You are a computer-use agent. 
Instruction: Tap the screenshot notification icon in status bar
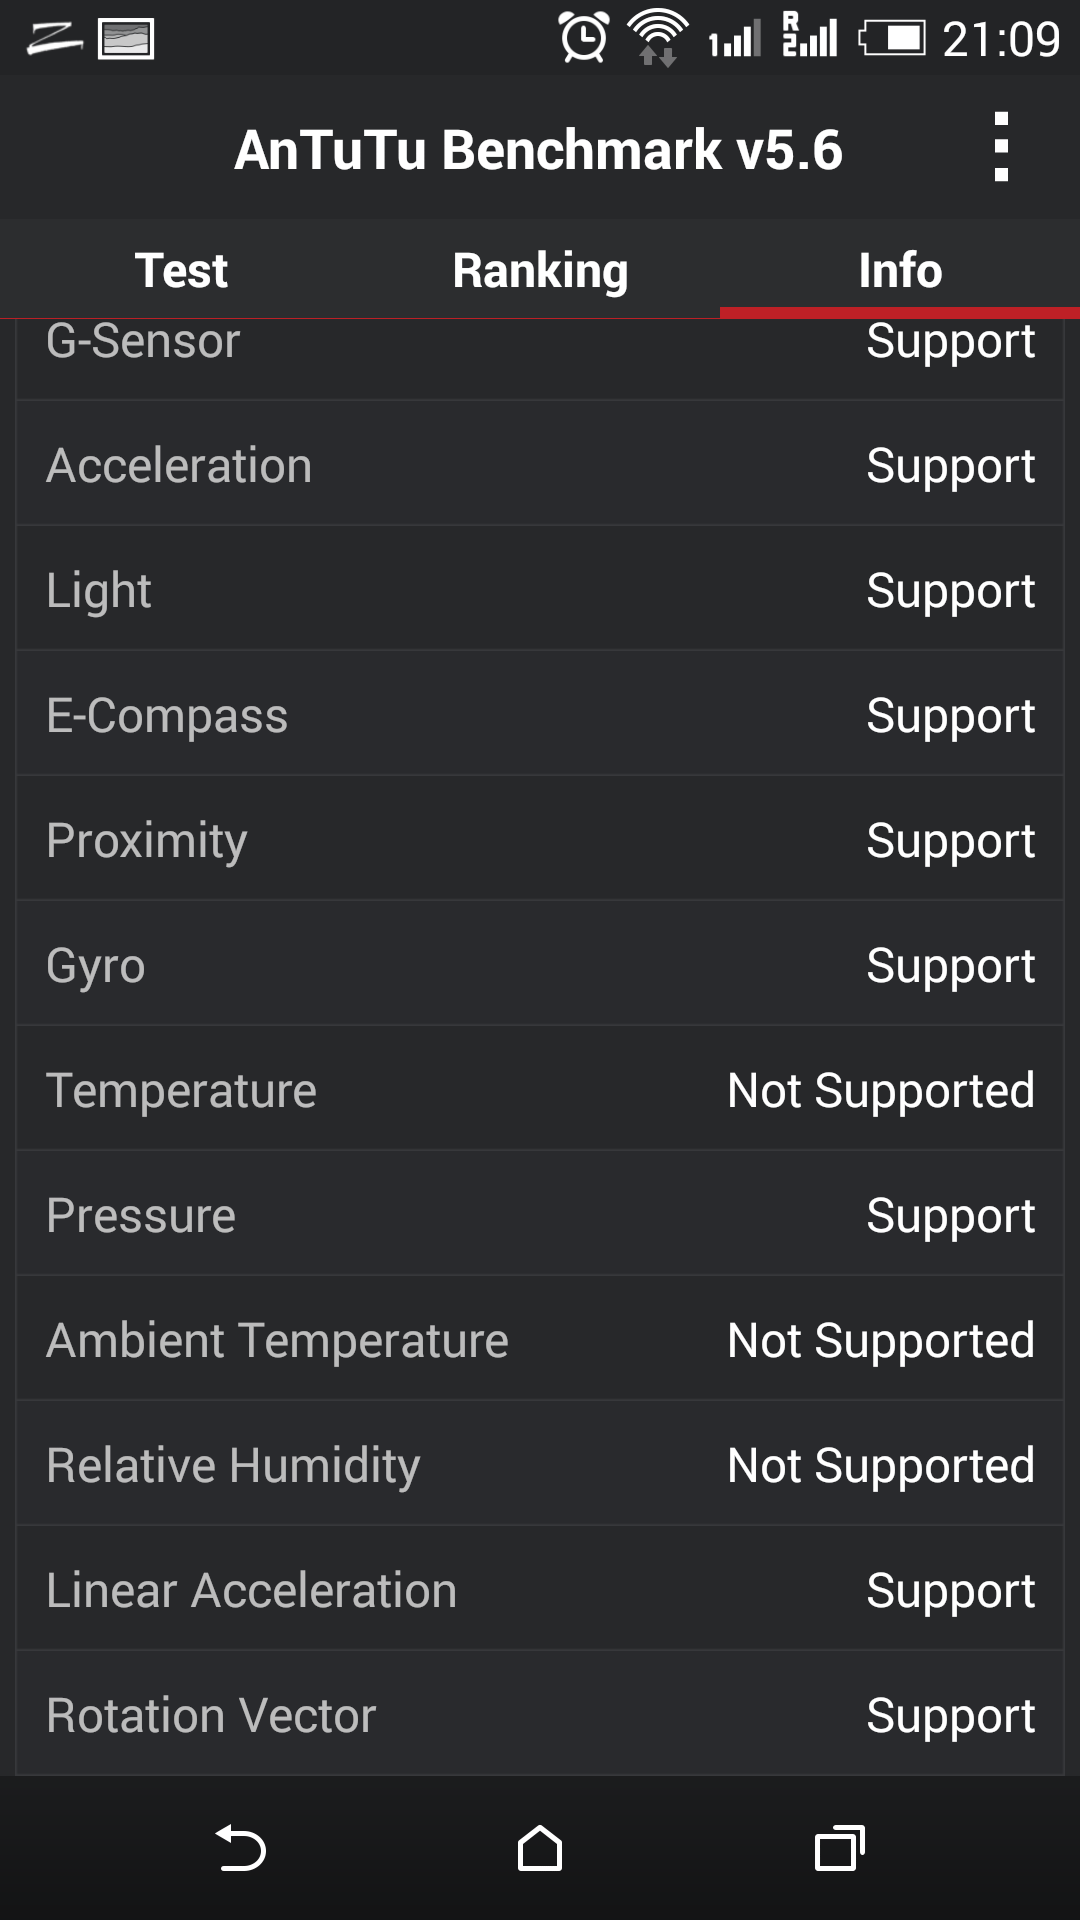pos(126,39)
